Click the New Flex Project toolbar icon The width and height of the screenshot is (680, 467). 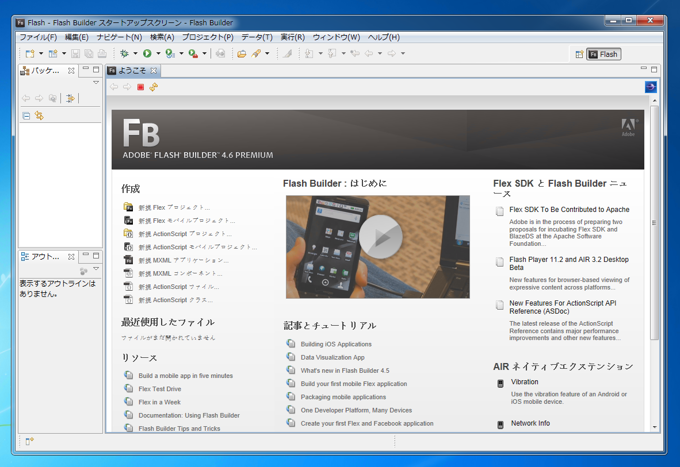tap(53, 54)
